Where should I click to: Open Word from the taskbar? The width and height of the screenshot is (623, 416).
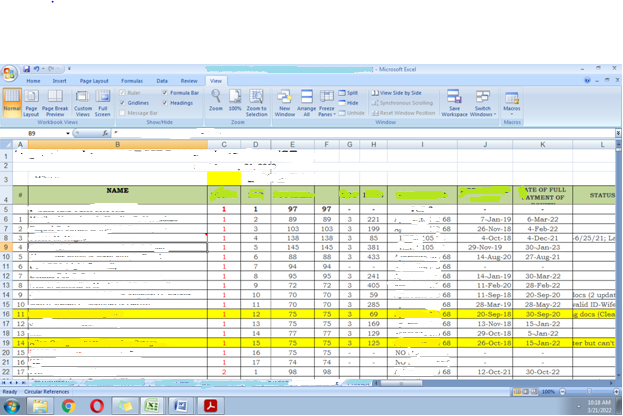pyautogui.click(x=180, y=406)
